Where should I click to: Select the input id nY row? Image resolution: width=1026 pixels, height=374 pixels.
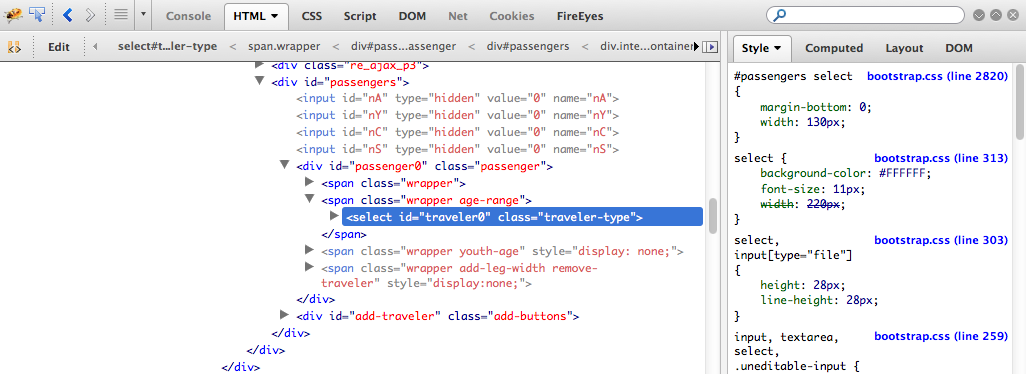457,116
